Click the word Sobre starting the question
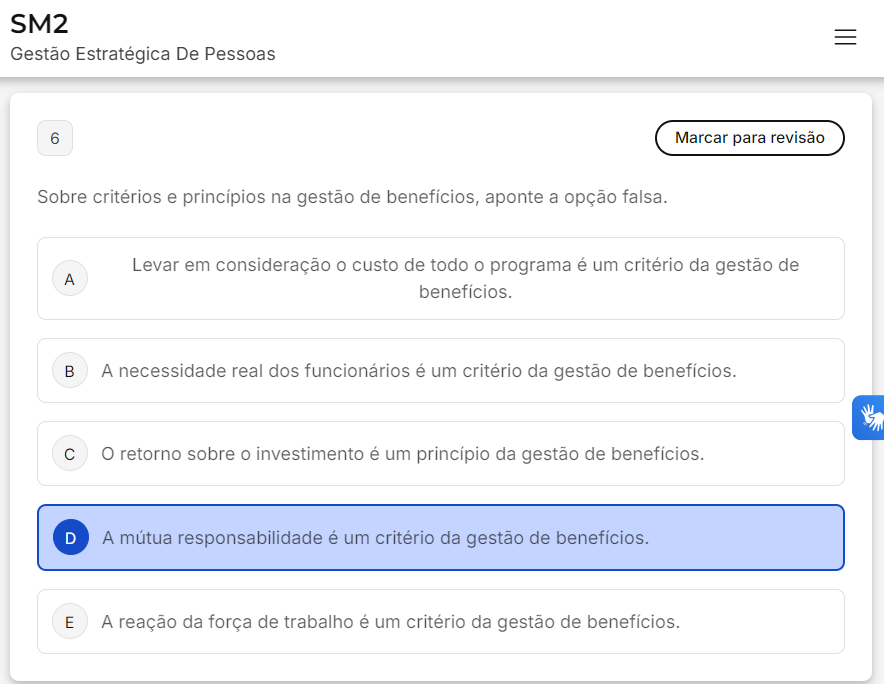Image resolution: width=884 pixels, height=684 pixels. pyautogui.click(x=60, y=197)
